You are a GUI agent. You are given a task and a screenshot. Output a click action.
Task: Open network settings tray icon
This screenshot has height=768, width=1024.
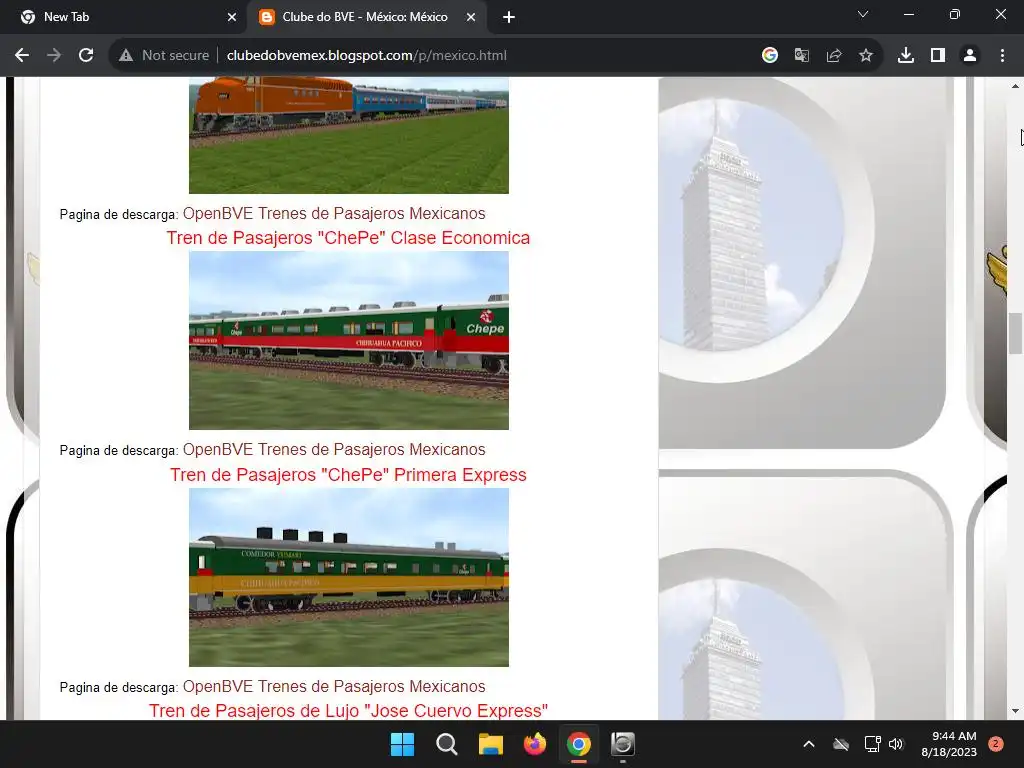(x=872, y=744)
